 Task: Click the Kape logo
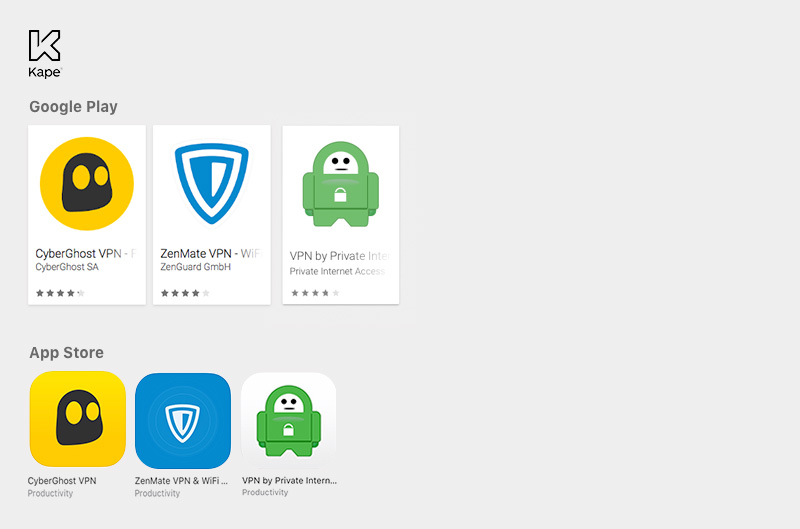click(45, 54)
